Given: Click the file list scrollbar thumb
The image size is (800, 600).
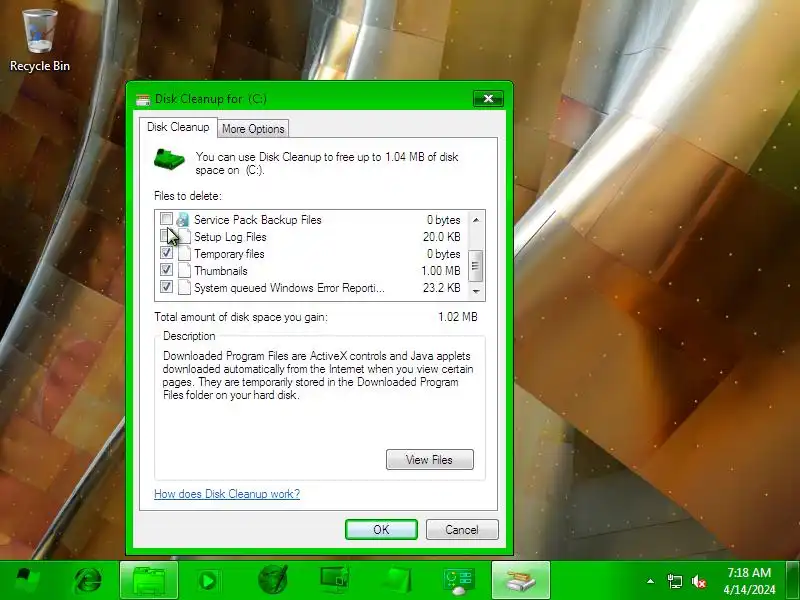Looking at the screenshot, I should [476, 266].
